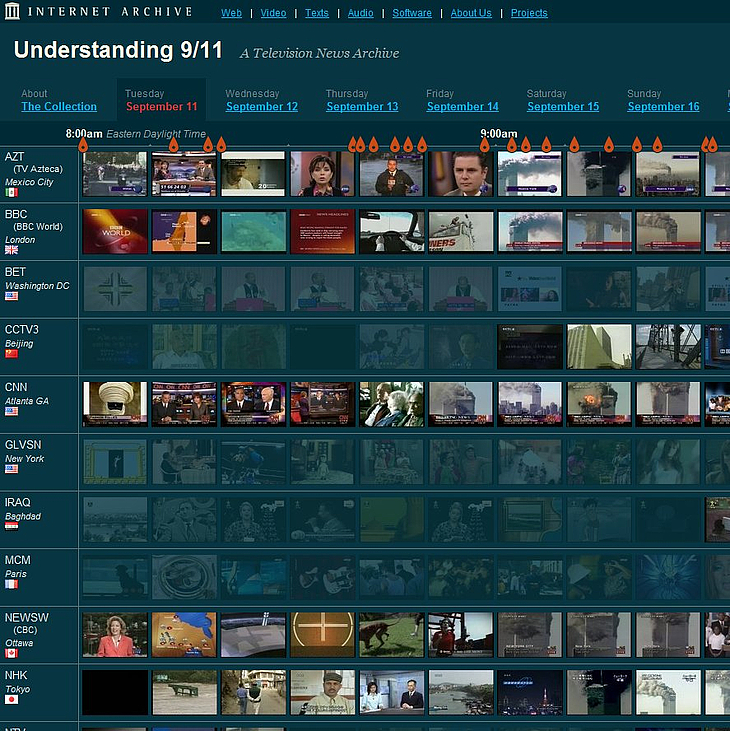This screenshot has height=731, width=730.
Task: Click the 'Eastern Daylight Time' label
Action: pos(156,134)
